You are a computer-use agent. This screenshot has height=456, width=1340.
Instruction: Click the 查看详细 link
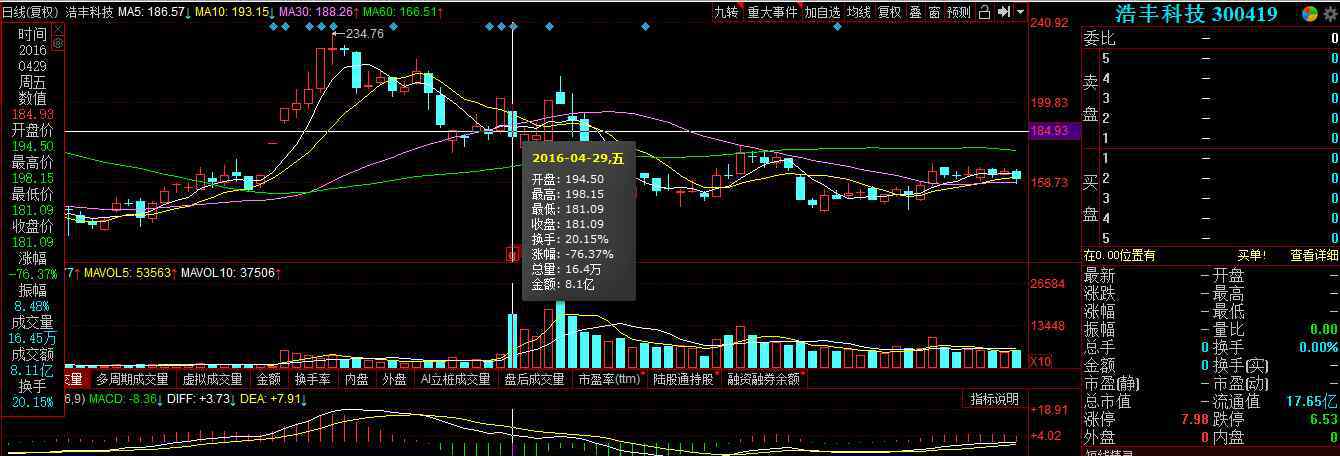pyautogui.click(x=1313, y=256)
